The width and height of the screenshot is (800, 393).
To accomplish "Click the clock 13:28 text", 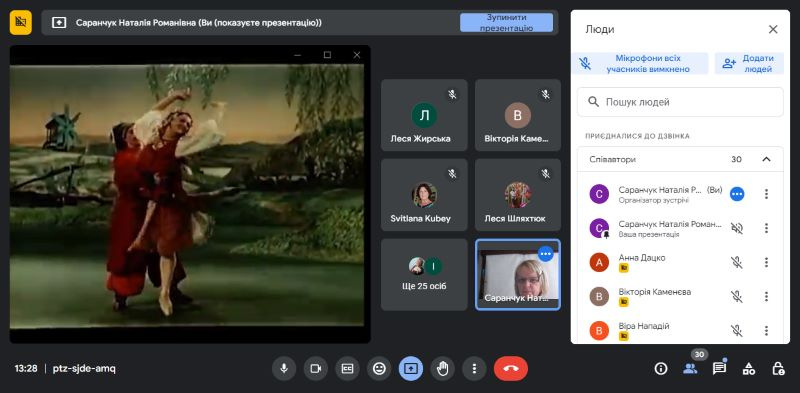I will (x=26, y=369).
